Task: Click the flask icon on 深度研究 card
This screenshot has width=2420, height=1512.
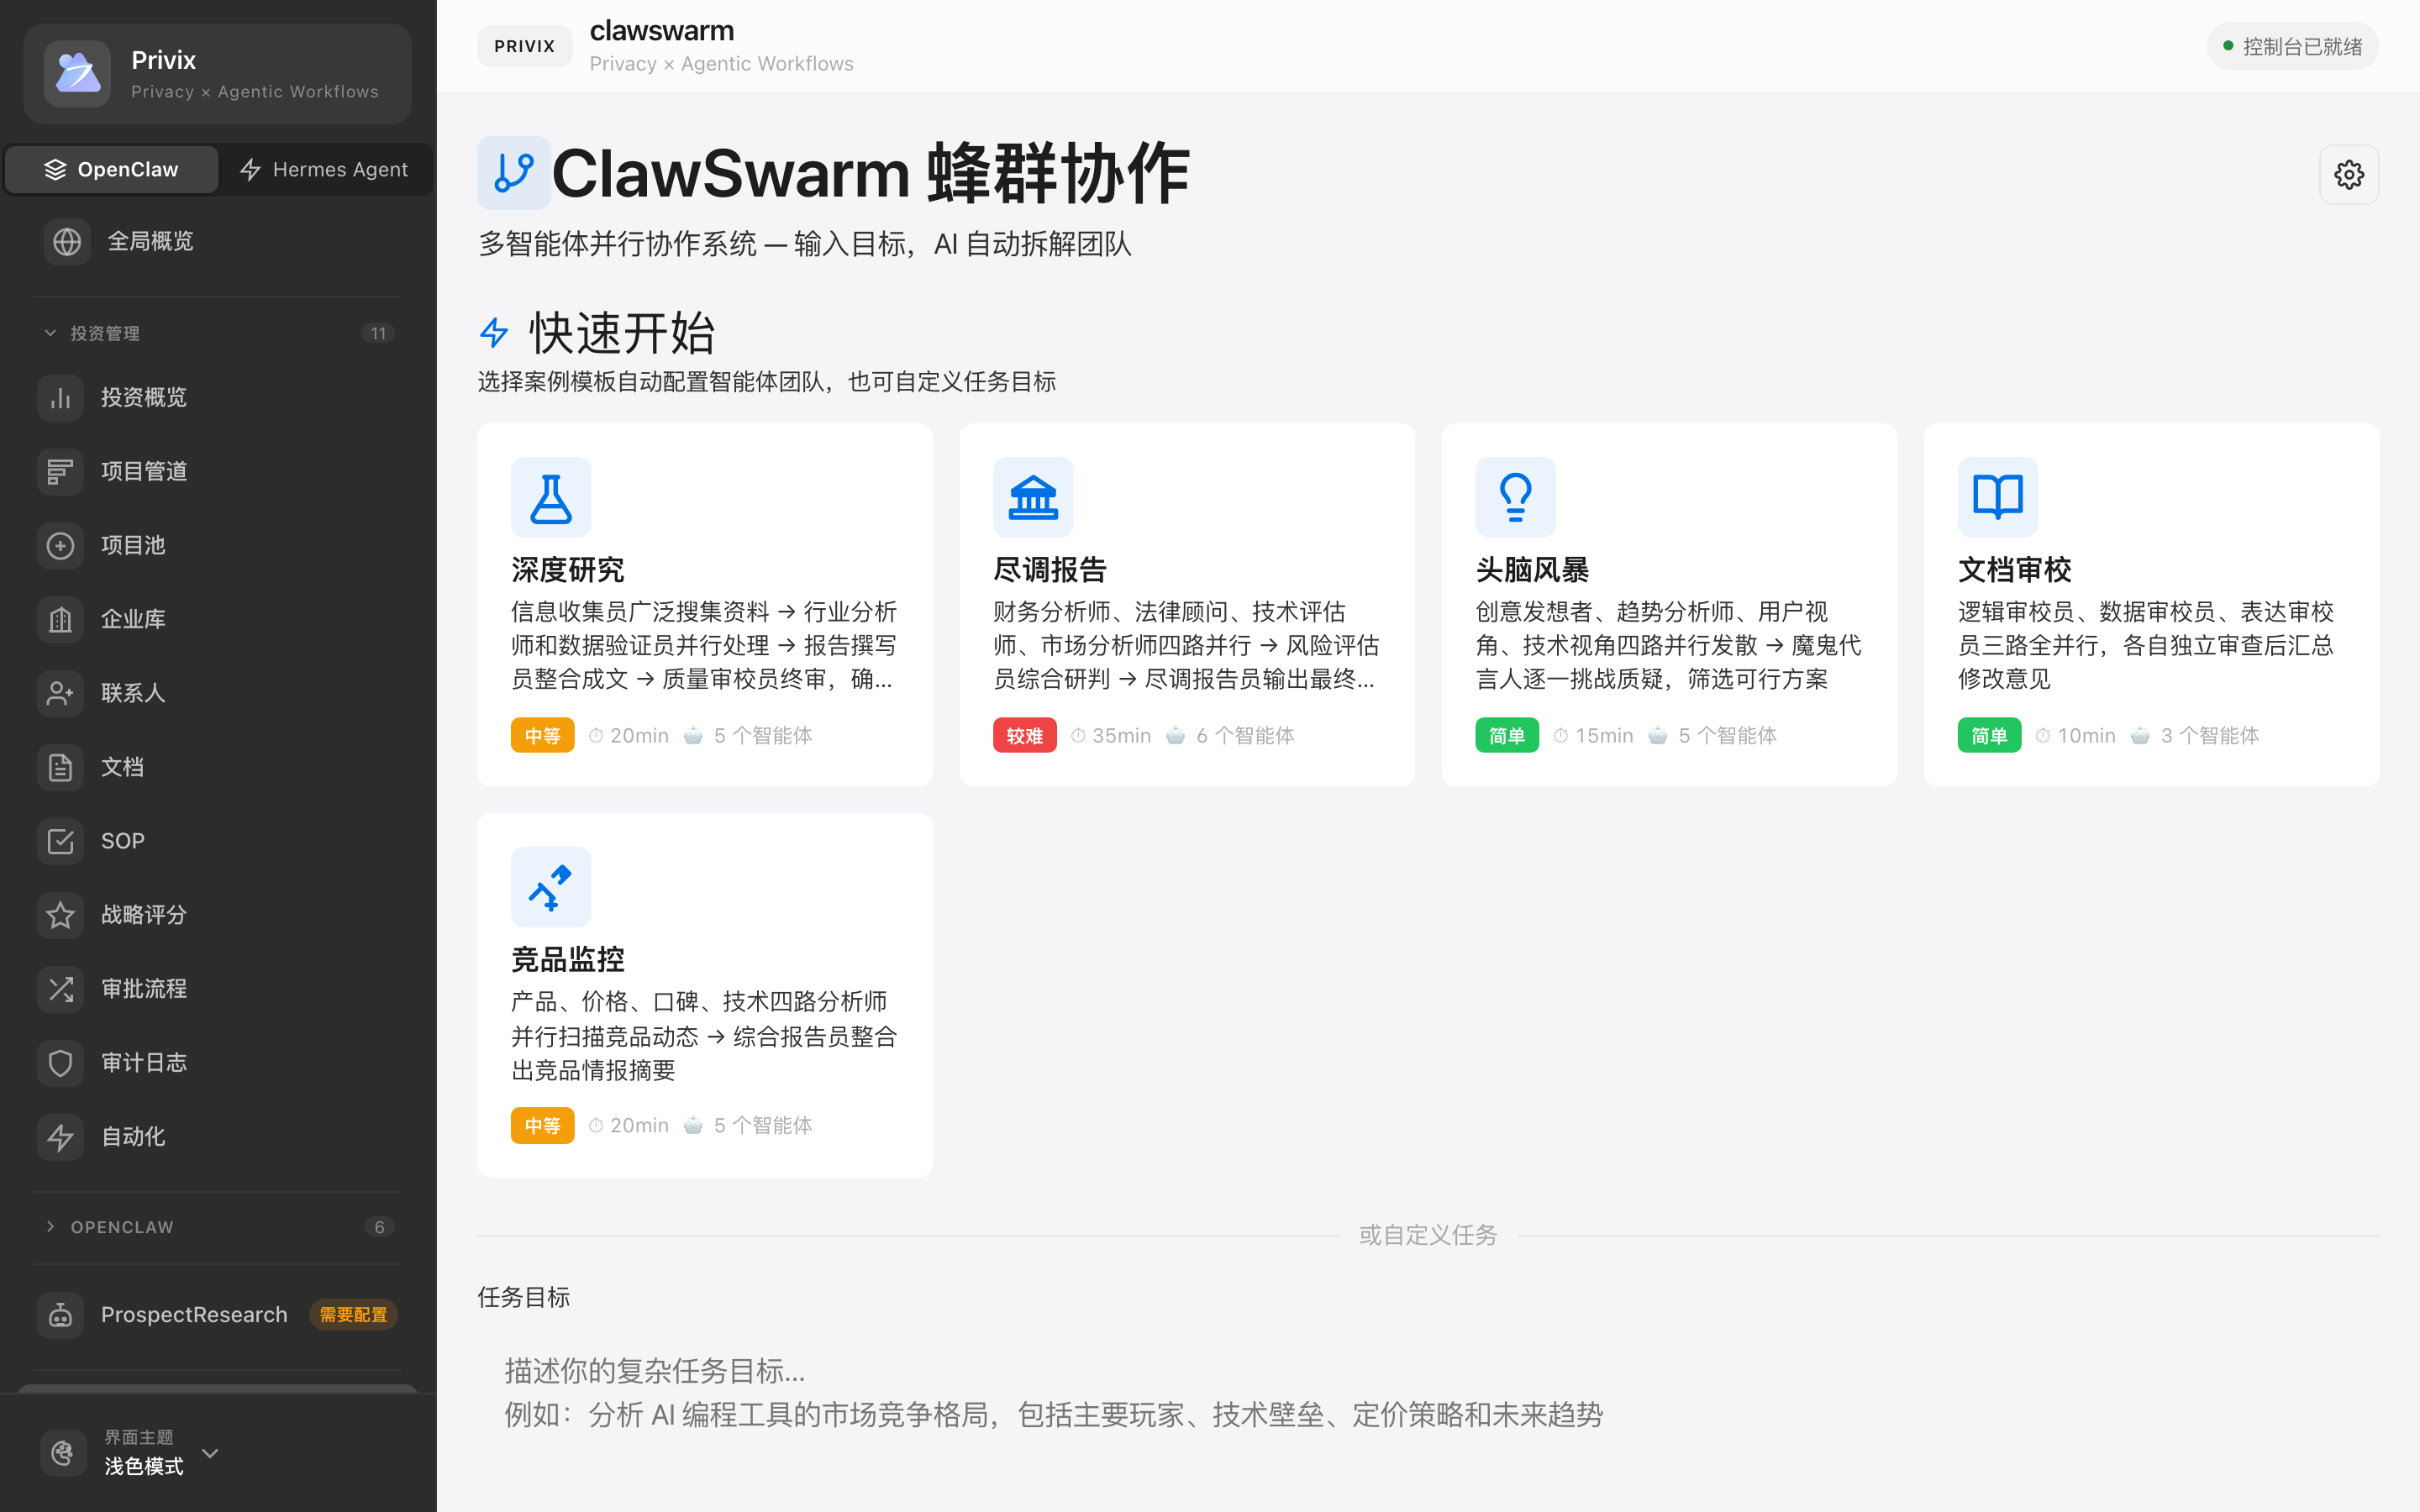Action: pos(551,497)
